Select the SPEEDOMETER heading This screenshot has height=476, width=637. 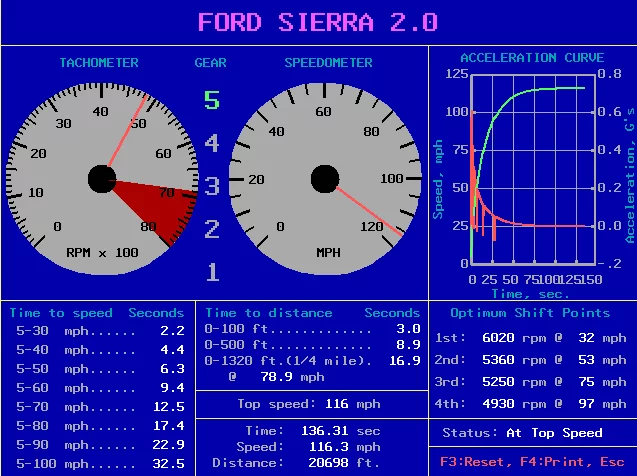tap(328, 63)
